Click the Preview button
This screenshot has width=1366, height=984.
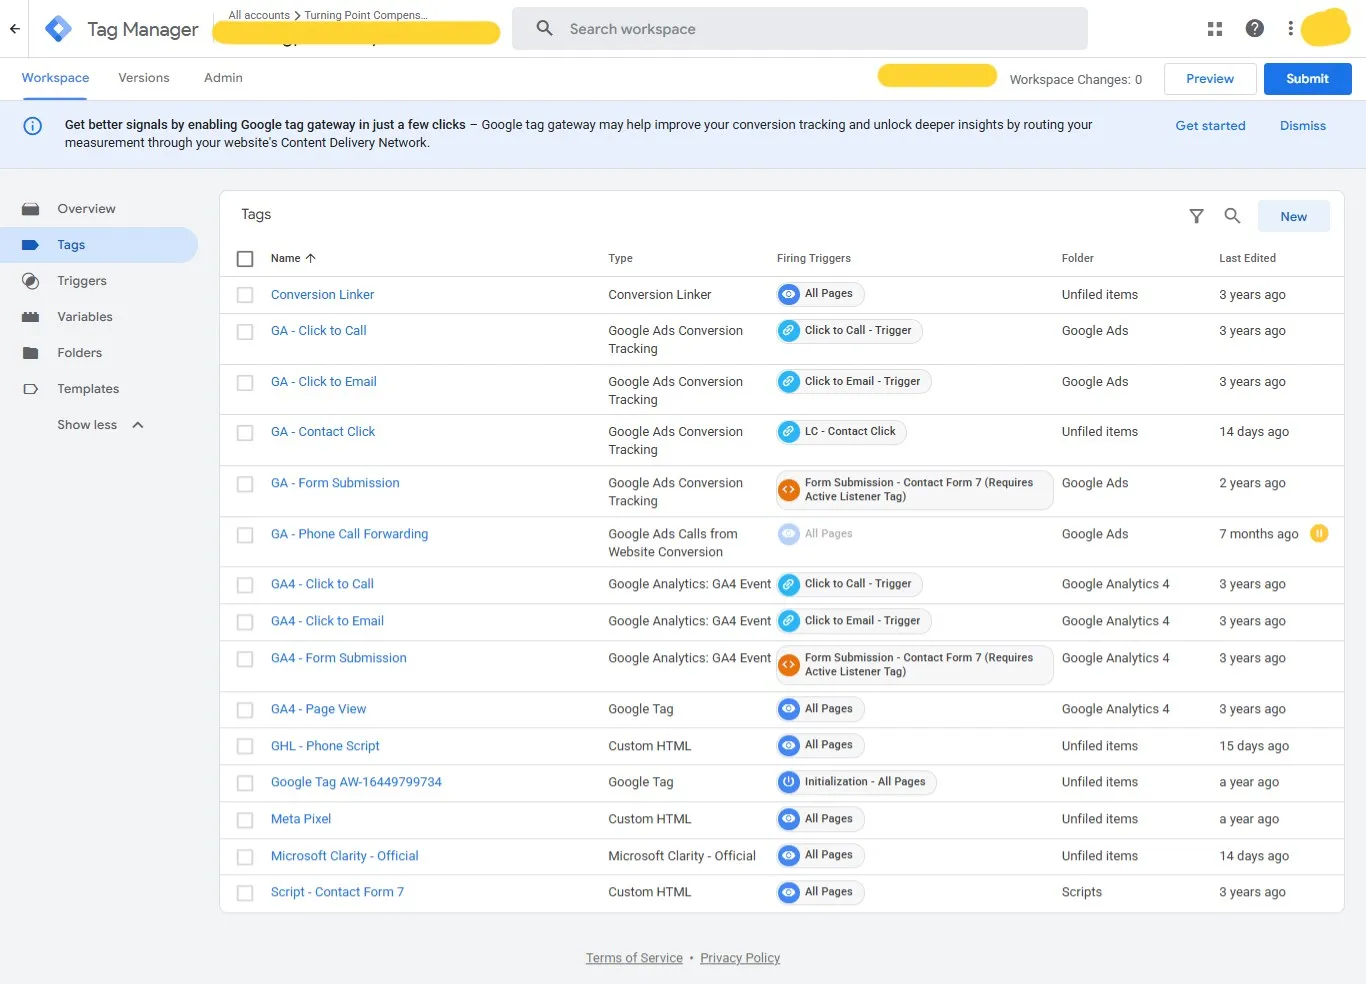(1210, 79)
